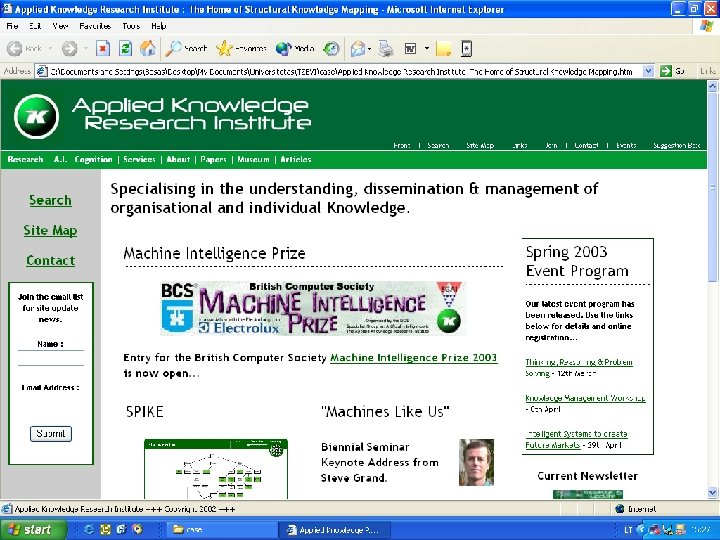Click the SPIKE diagram thumbnail

coord(216,469)
